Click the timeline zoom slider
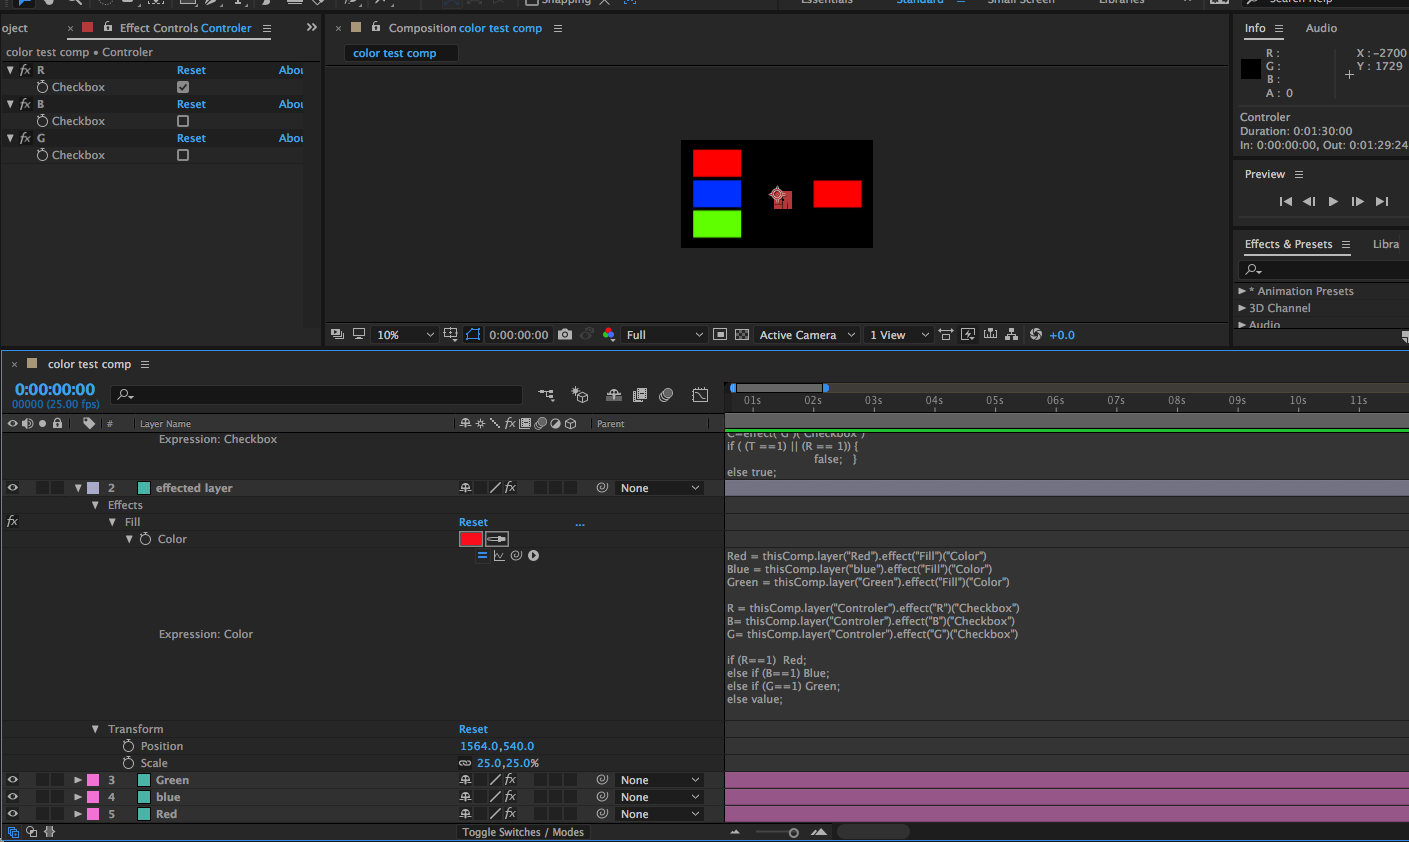This screenshot has height=842, width=1409. pos(793,832)
